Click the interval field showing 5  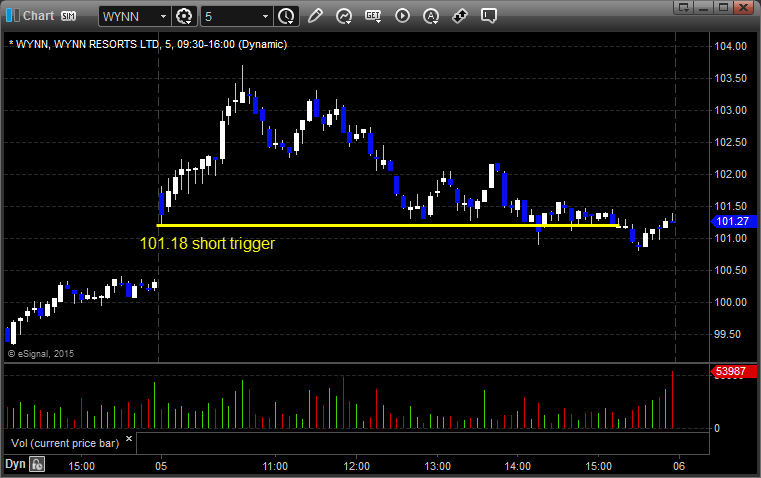[230, 16]
